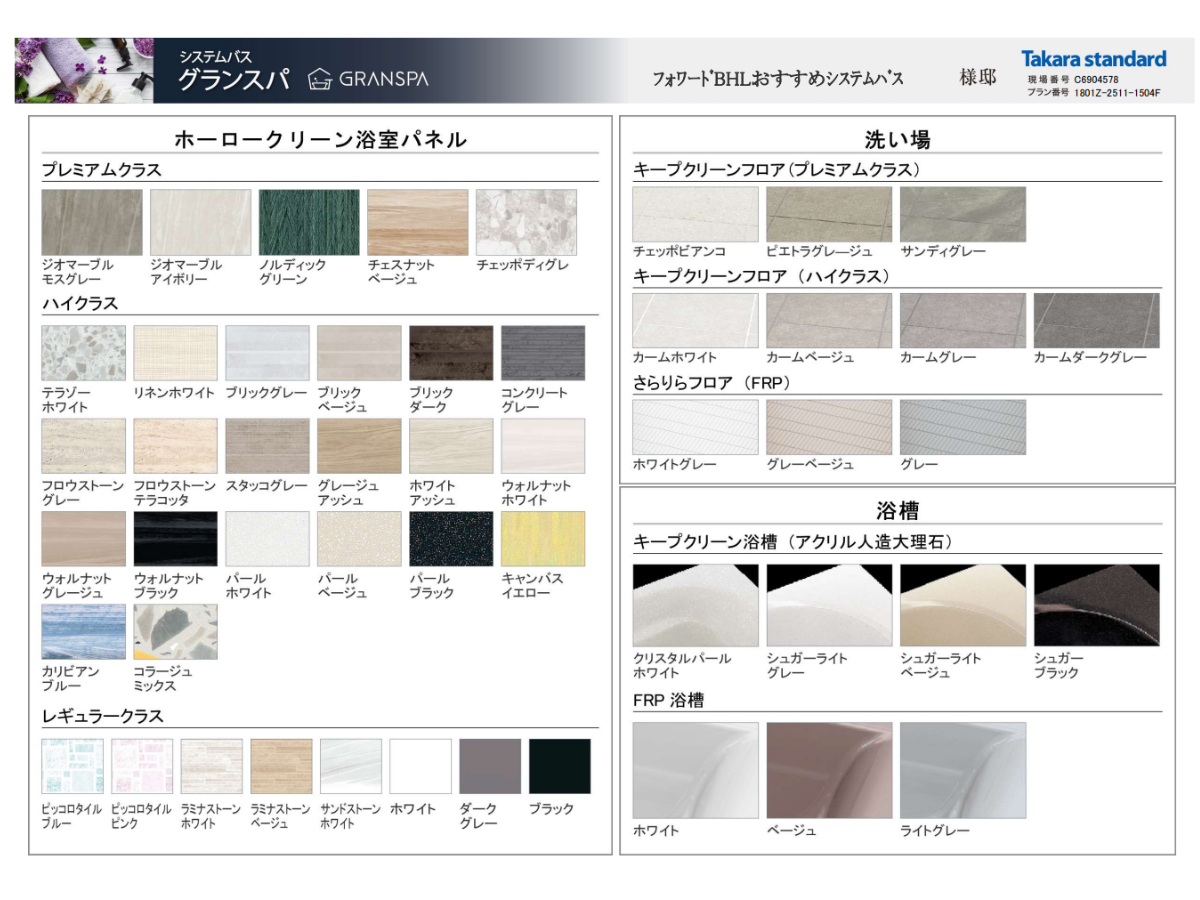Select the カームダークグレー floor swatch
Viewport: 1200px width, 900px height.
pos(1096,320)
